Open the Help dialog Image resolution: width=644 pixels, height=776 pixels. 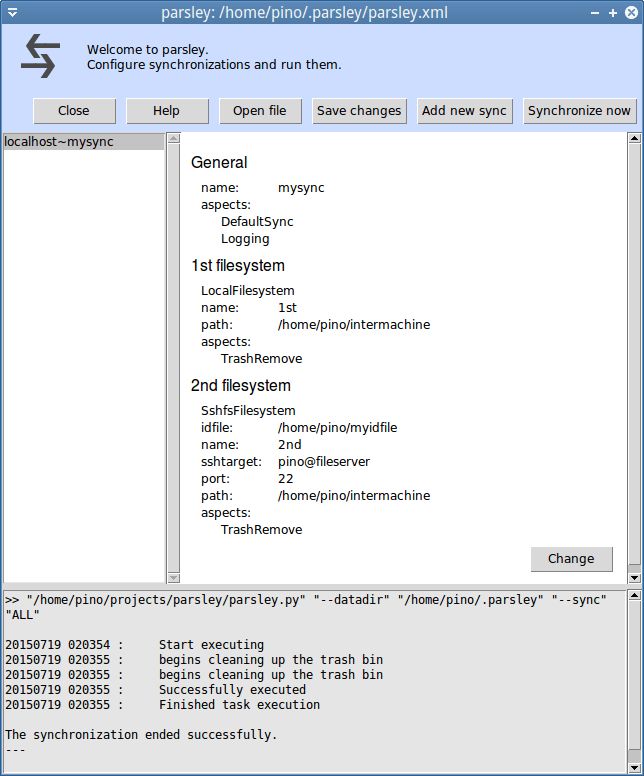pyautogui.click(x=166, y=111)
